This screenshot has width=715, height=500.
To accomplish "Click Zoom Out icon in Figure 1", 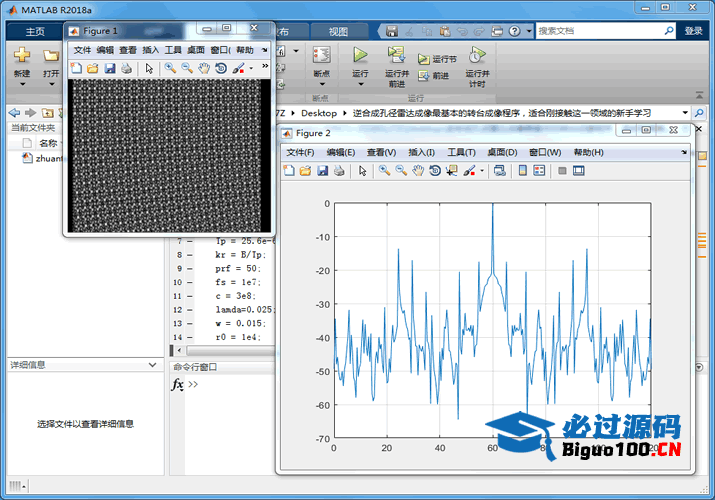I will [x=187, y=69].
